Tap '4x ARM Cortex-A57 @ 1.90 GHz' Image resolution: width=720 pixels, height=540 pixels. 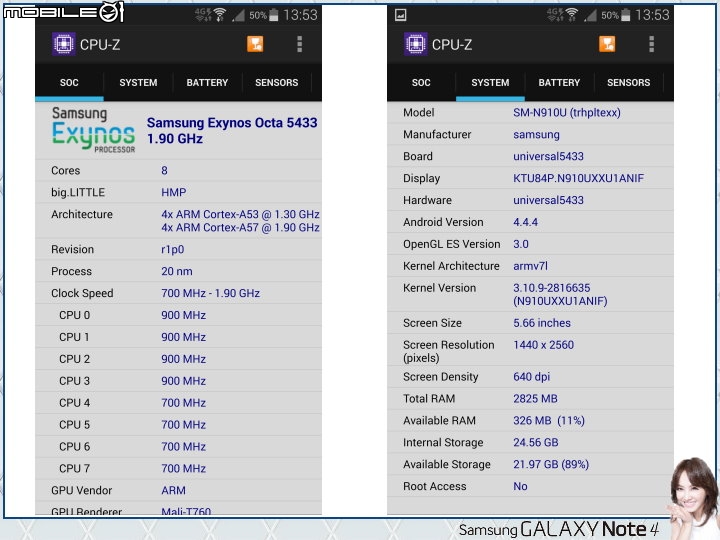pyautogui.click(x=240, y=228)
